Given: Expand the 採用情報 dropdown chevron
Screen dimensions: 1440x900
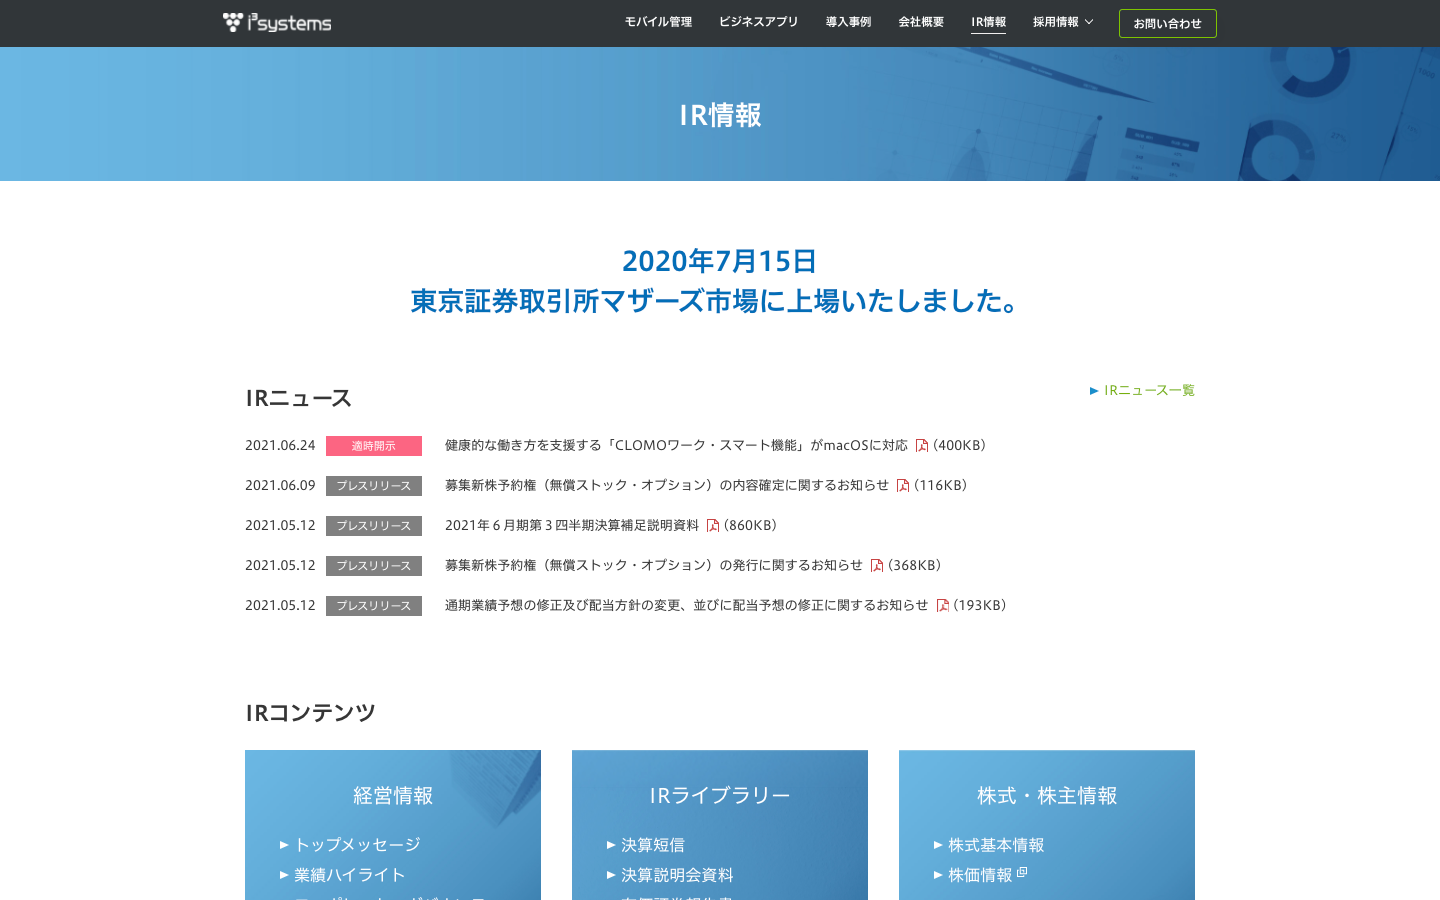Looking at the screenshot, I should coord(1089,22).
